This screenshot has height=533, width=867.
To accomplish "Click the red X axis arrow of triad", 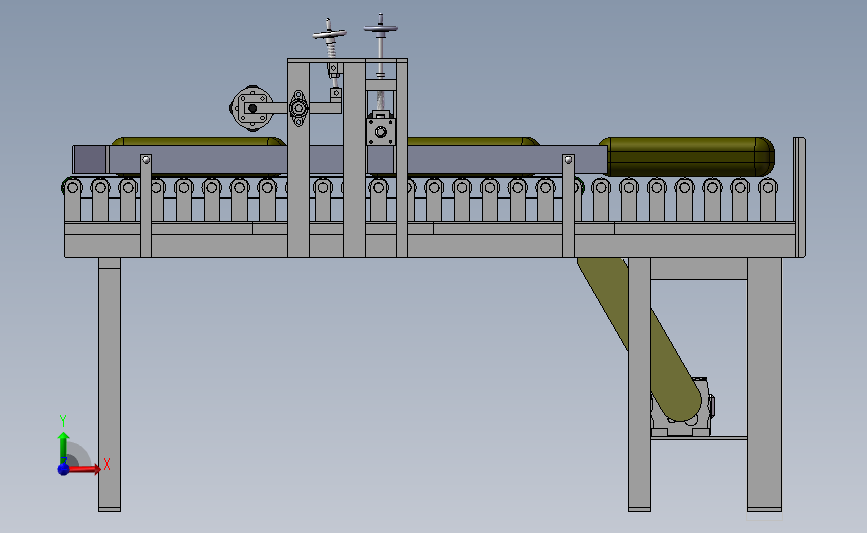I will click(84, 469).
